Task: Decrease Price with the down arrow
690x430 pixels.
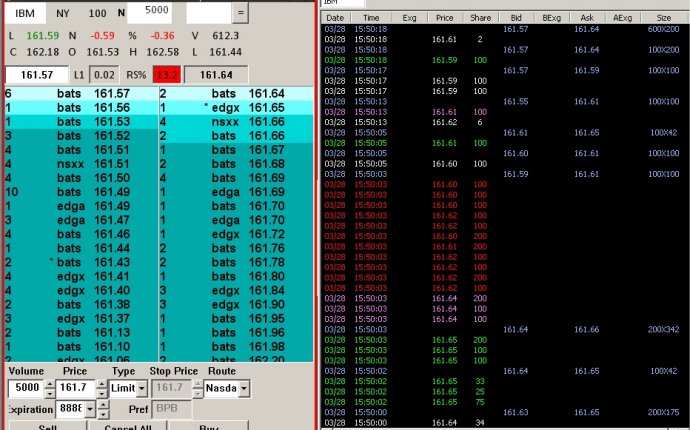Action: pyautogui.click(x=102, y=393)
